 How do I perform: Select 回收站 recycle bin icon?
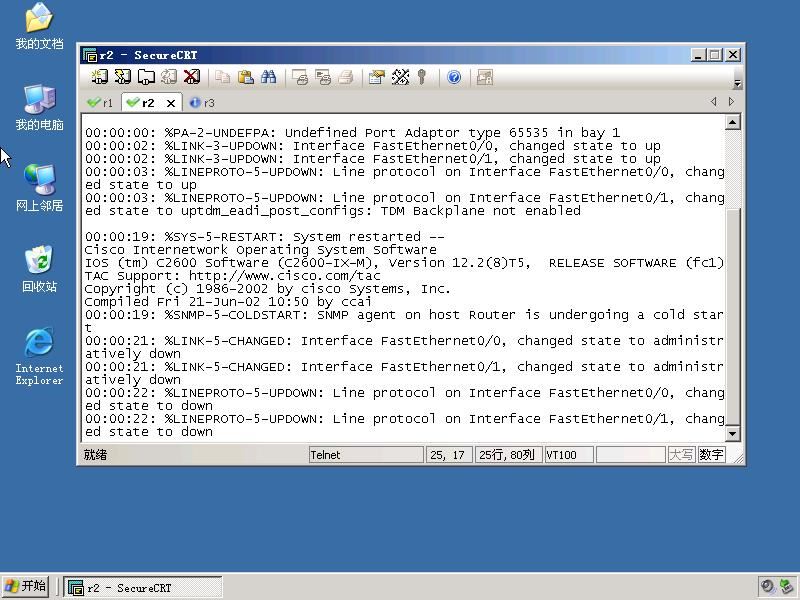pyautogui.click(x=39, y=269)
